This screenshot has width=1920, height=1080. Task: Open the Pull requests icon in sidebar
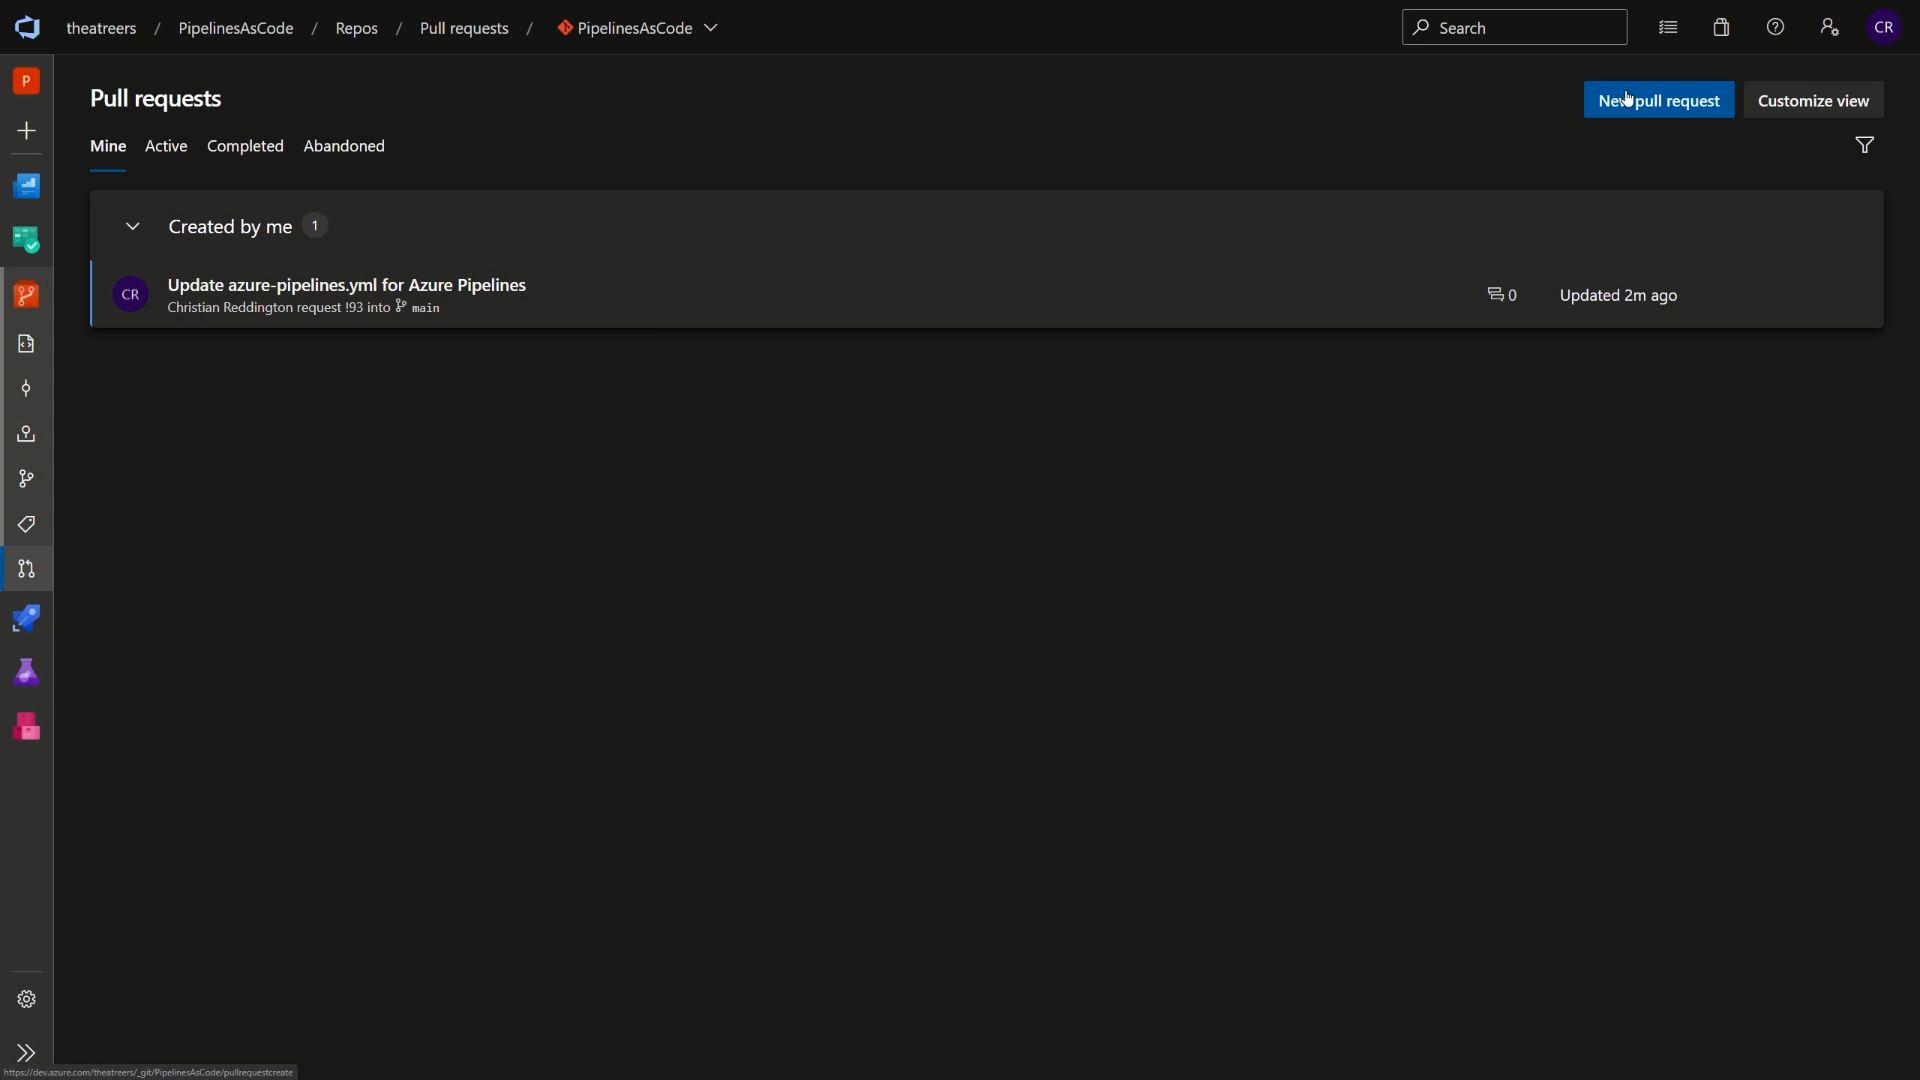(x=25, y=569)
